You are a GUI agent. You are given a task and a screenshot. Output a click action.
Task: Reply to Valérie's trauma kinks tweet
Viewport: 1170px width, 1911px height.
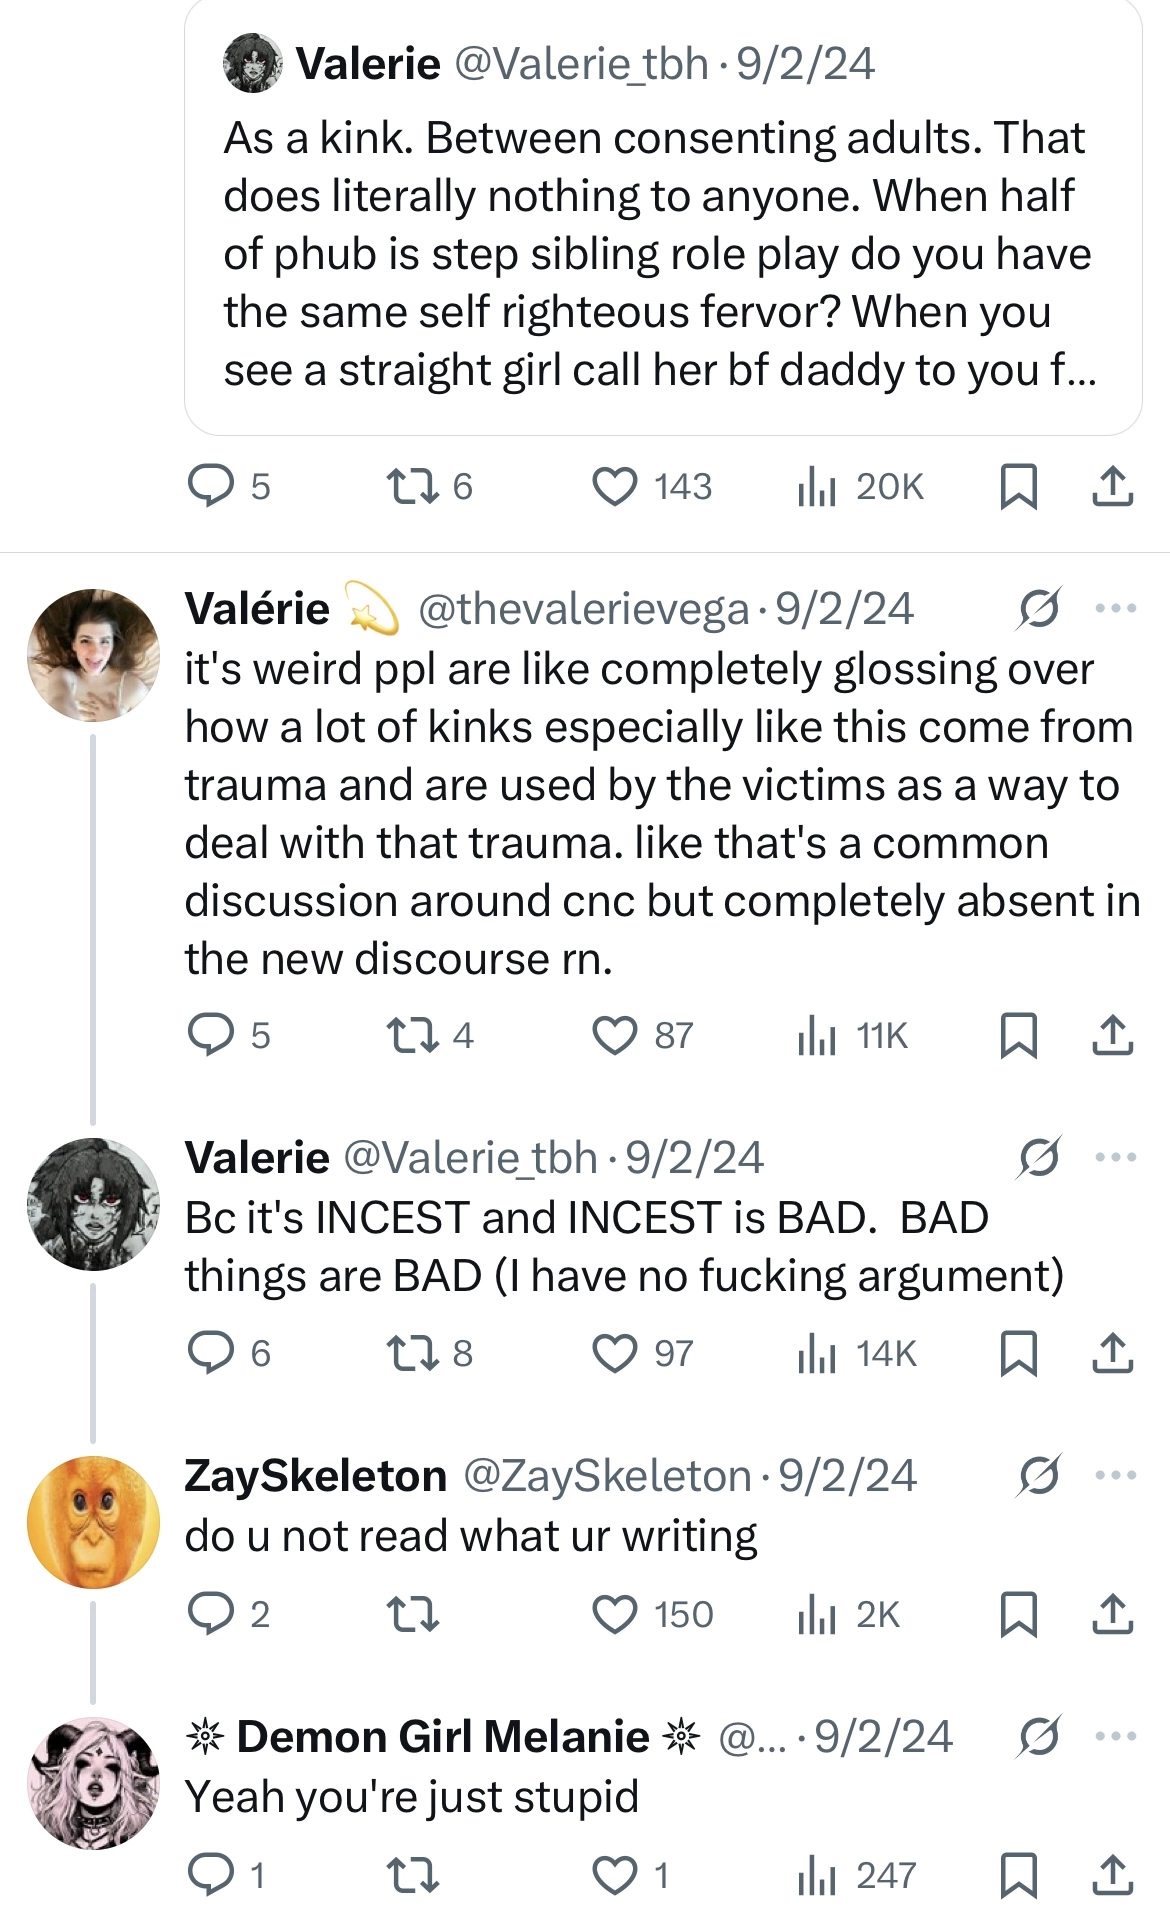211,1035
